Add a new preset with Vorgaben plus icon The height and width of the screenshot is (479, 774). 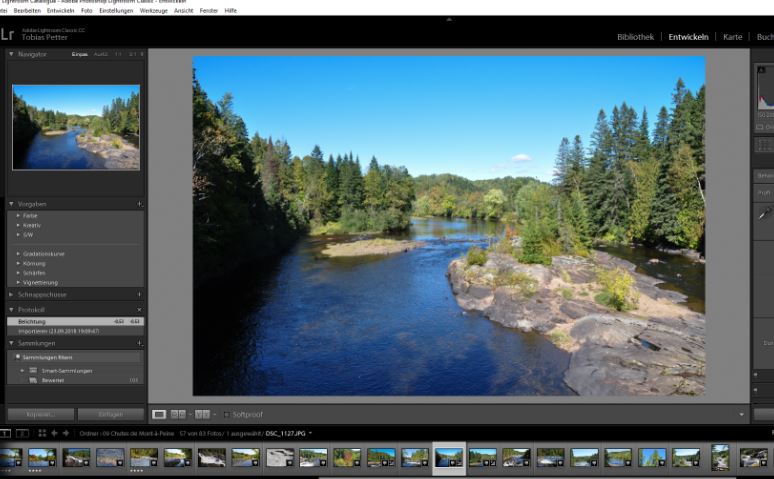140,204
